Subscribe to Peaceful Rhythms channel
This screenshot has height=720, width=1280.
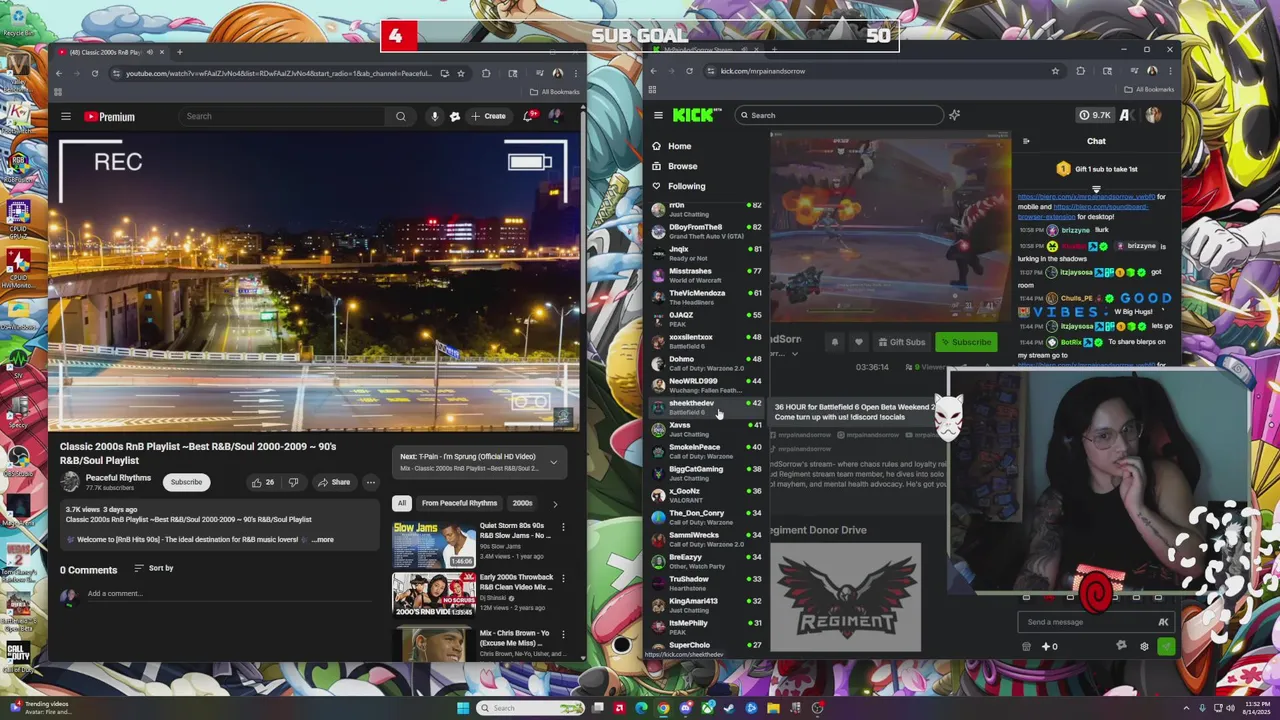(186, 482)
